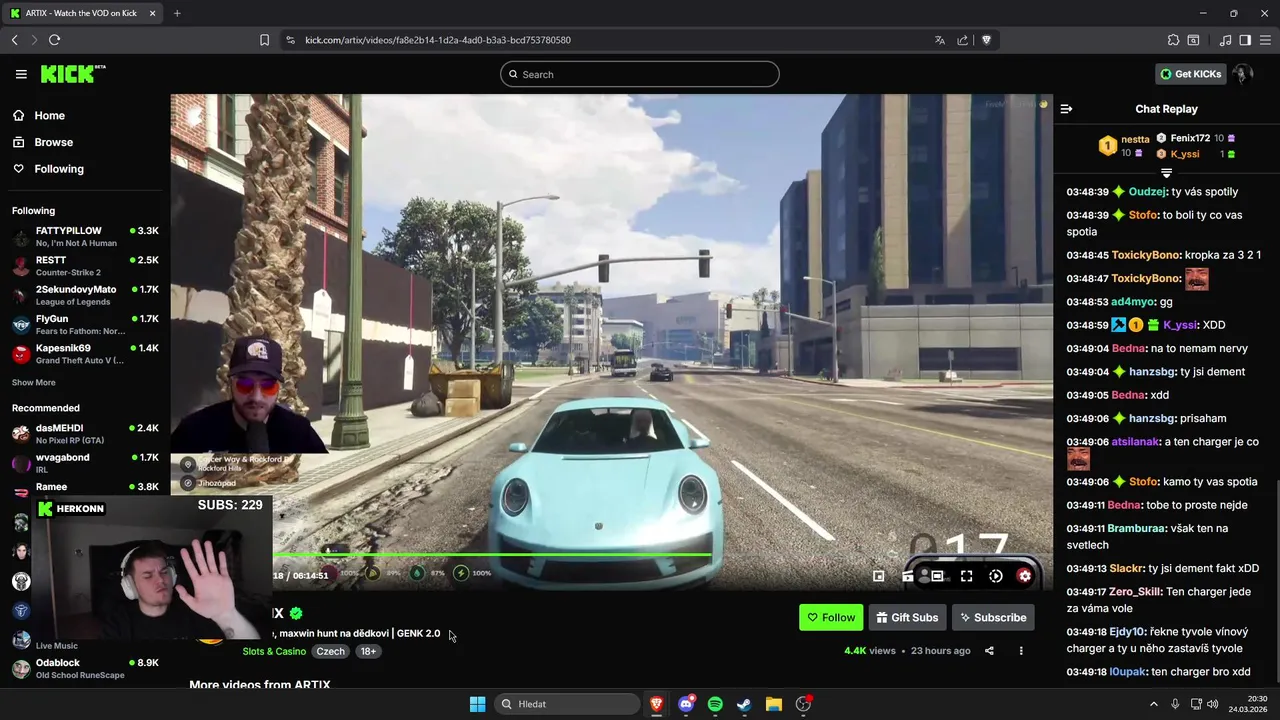
Task: Follow the ARTIX channel
Action: (x=831, y=618)
